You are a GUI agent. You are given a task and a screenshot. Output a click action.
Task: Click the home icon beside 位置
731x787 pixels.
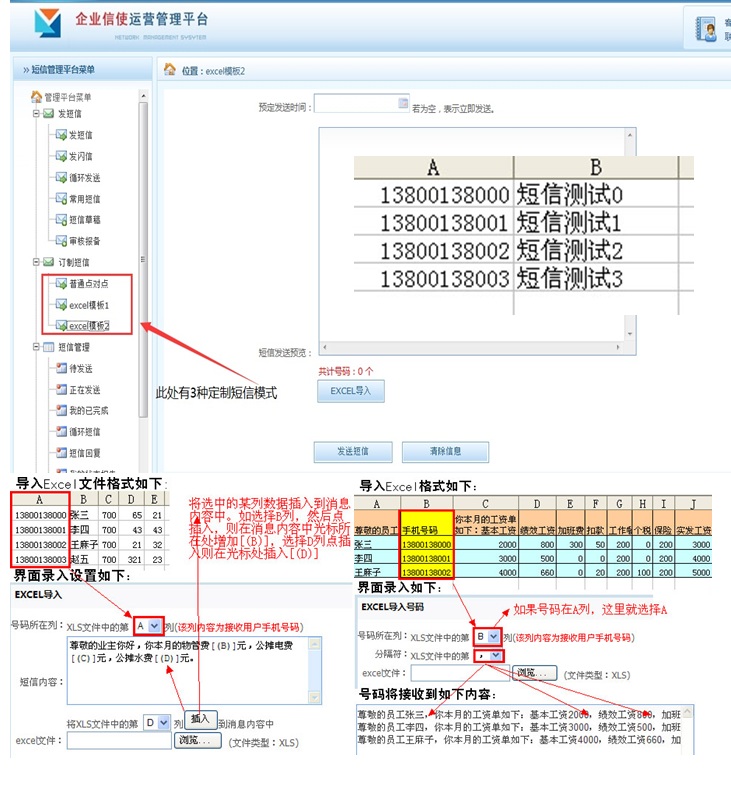[x=170, y=69]
